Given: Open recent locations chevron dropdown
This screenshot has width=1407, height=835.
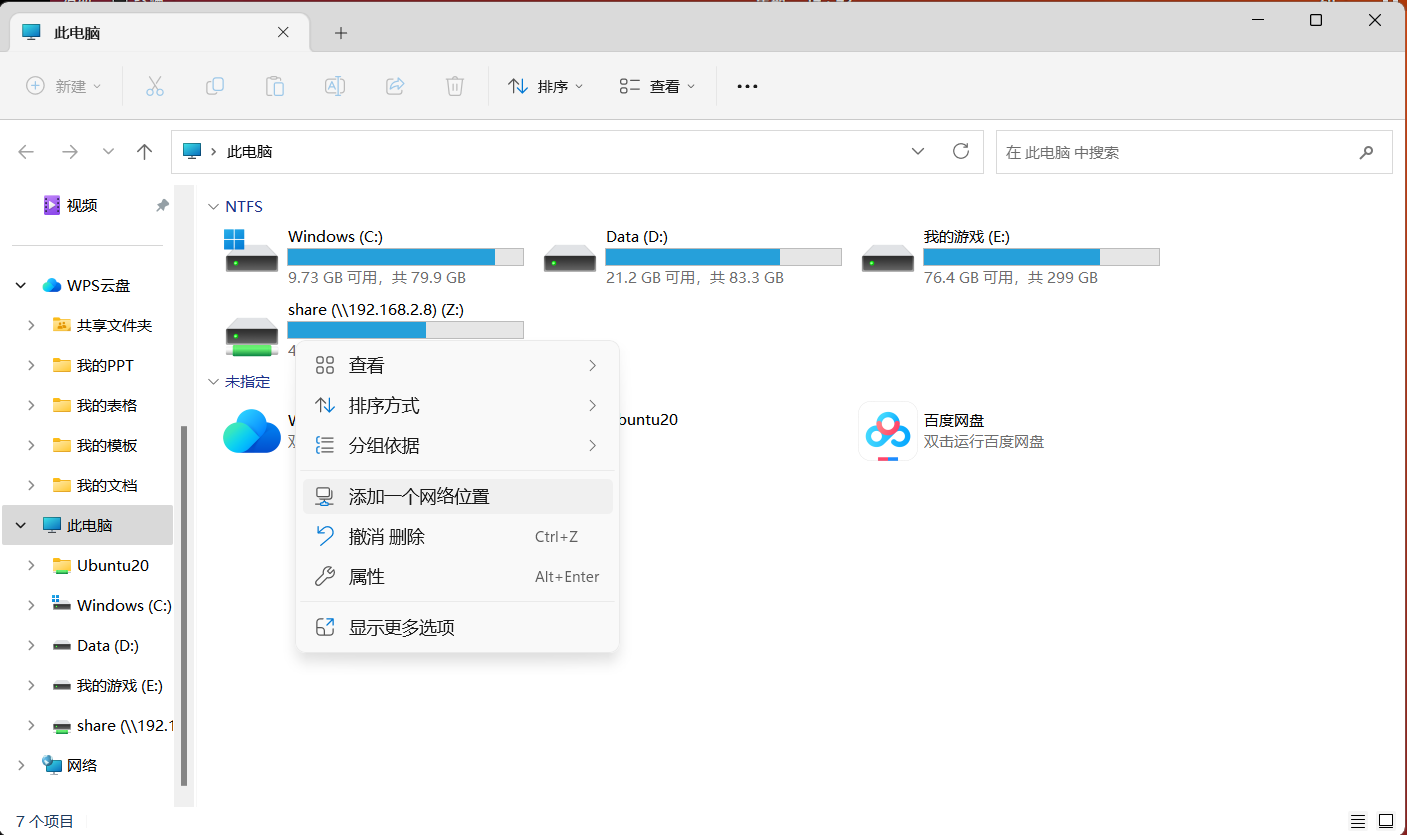Looking at the screenshot, I should coord(108,152).
